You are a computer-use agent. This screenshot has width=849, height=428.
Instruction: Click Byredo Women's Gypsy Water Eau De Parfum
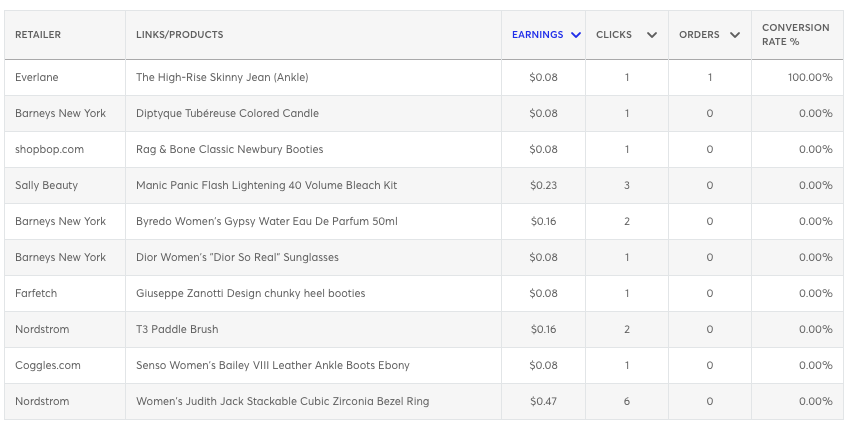click(266, 221)
